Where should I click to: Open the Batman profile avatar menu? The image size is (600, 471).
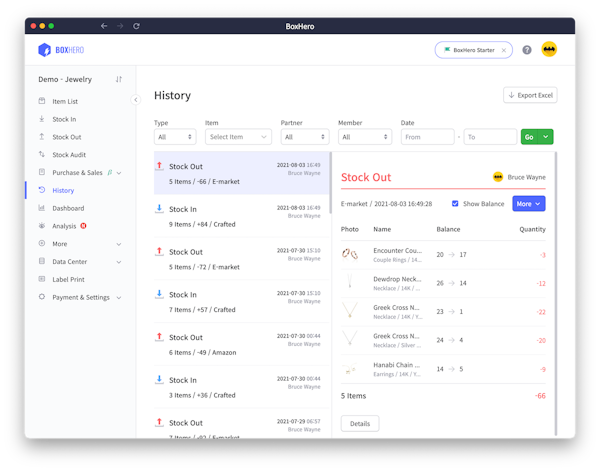pos(549,49)
